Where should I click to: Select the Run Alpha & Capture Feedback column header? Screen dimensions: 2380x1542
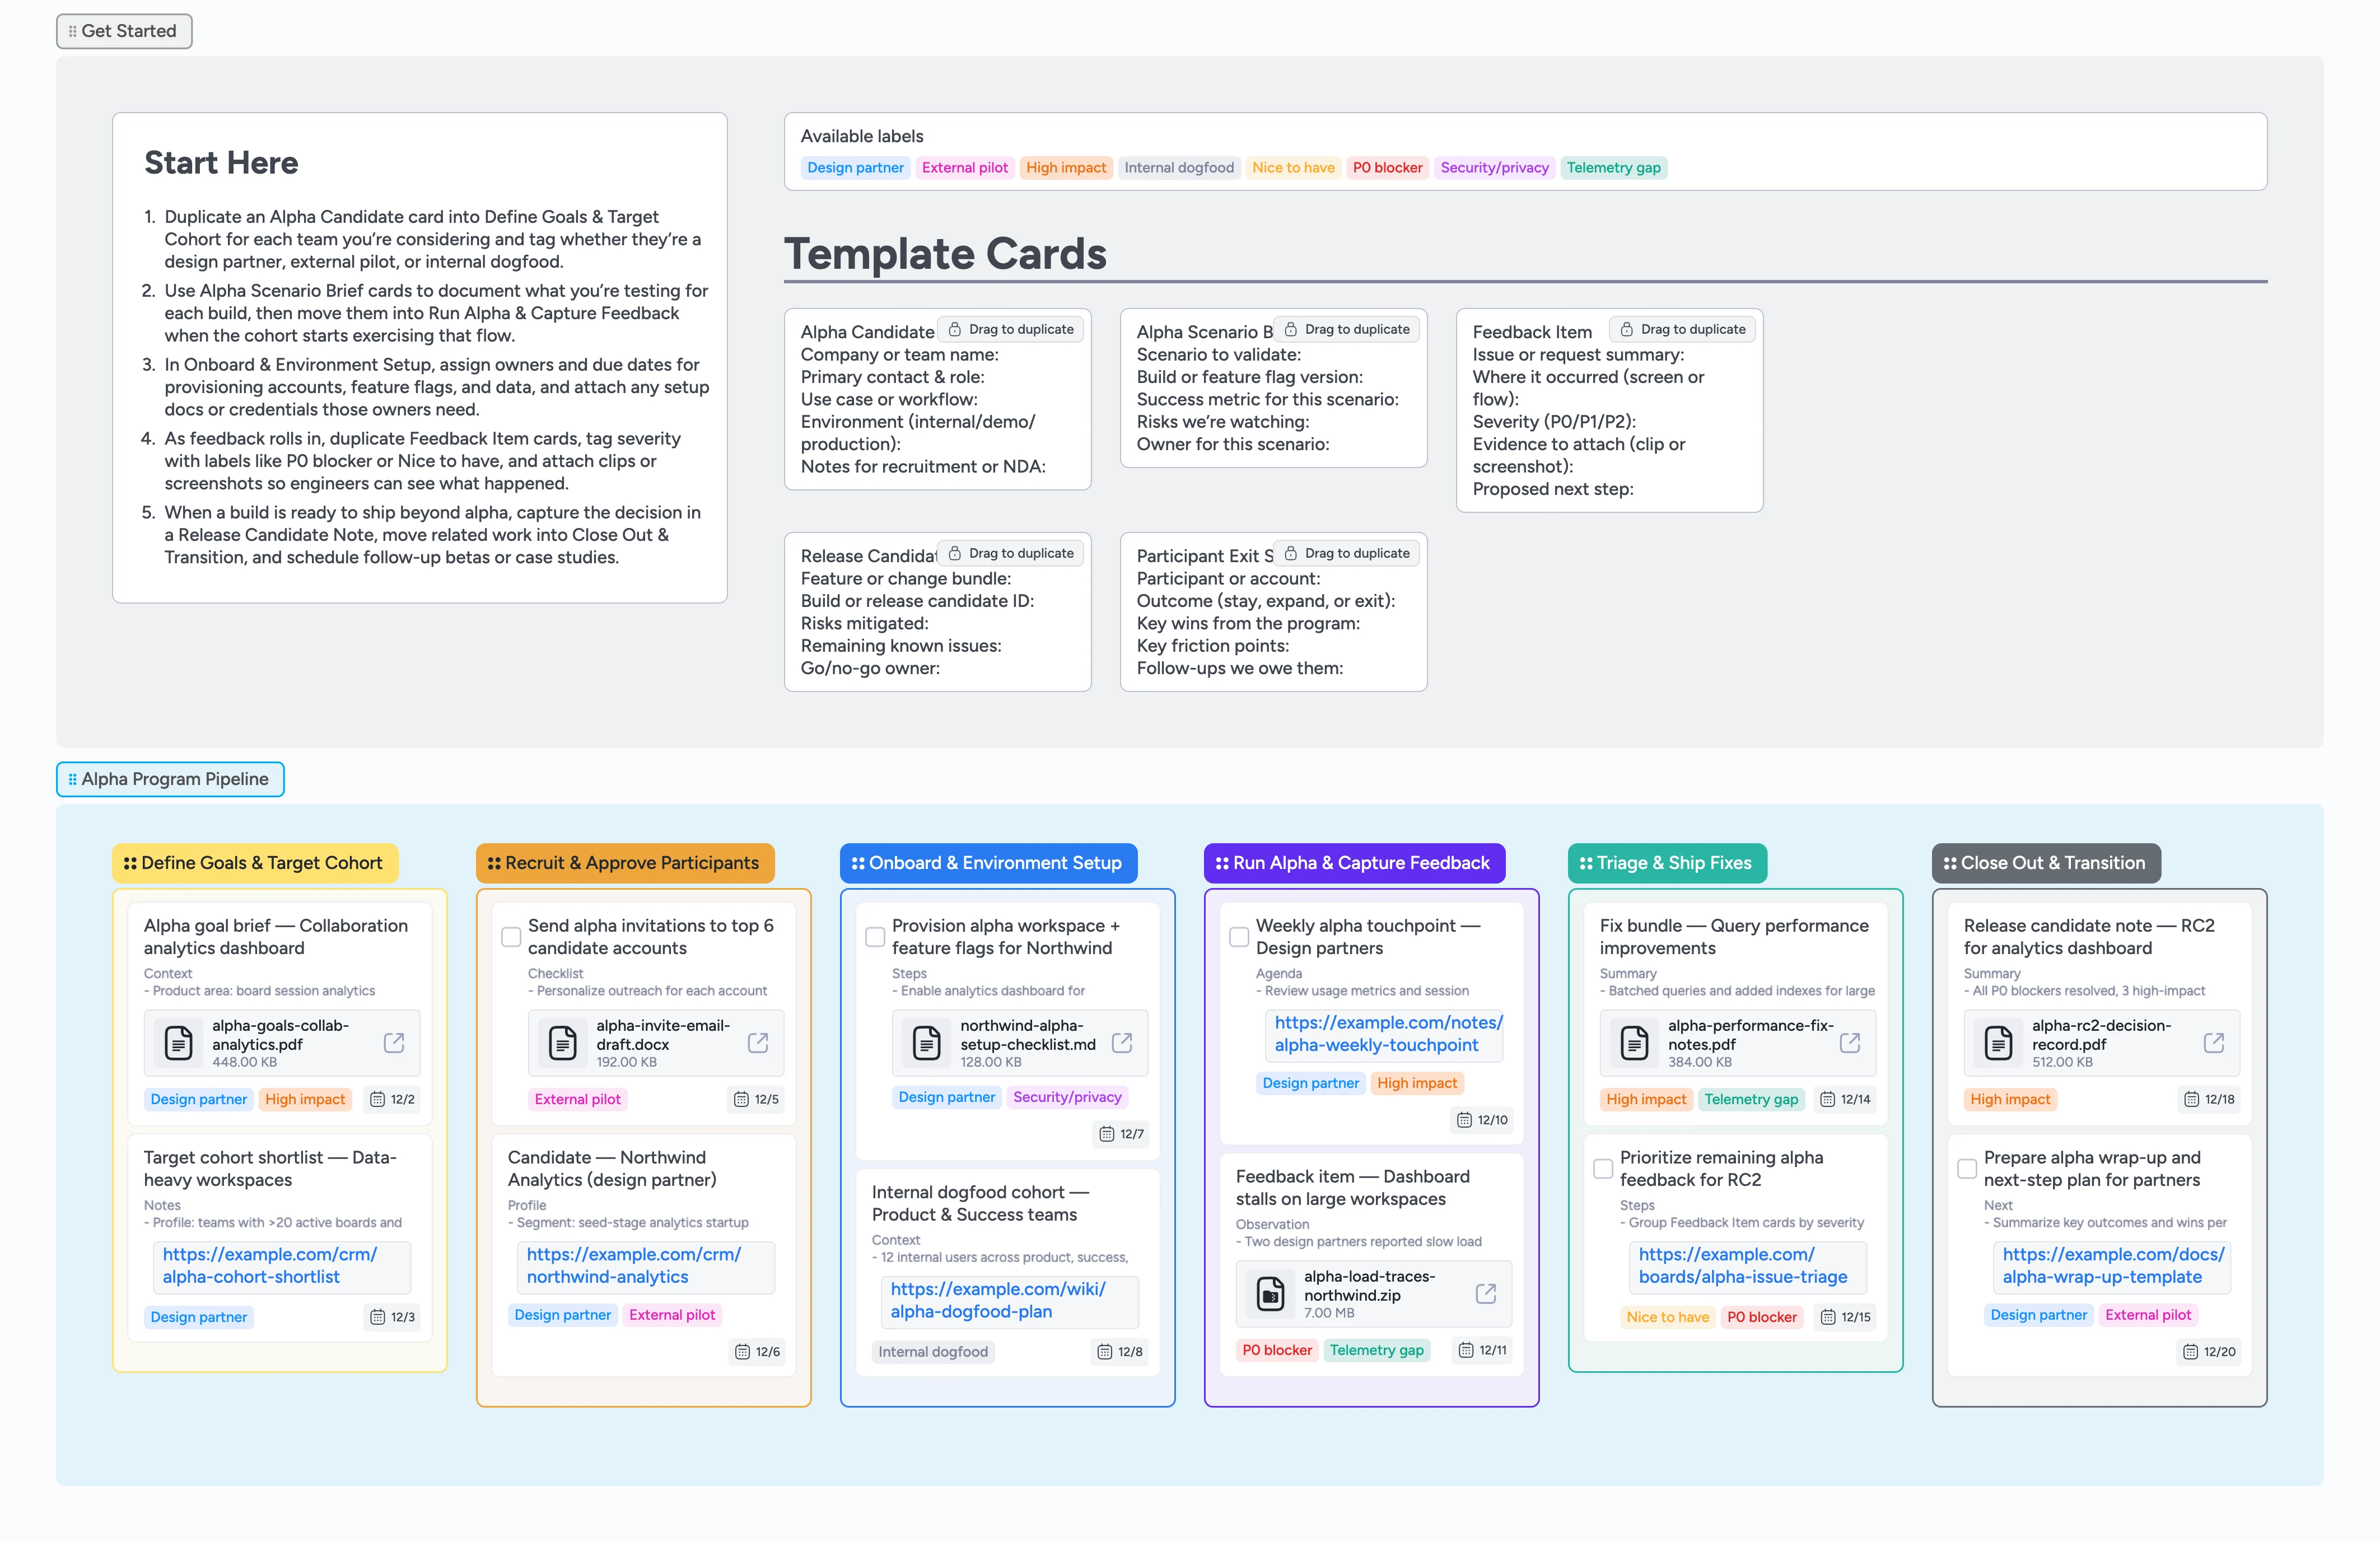pyautogui.click(x=1355, y=862)
